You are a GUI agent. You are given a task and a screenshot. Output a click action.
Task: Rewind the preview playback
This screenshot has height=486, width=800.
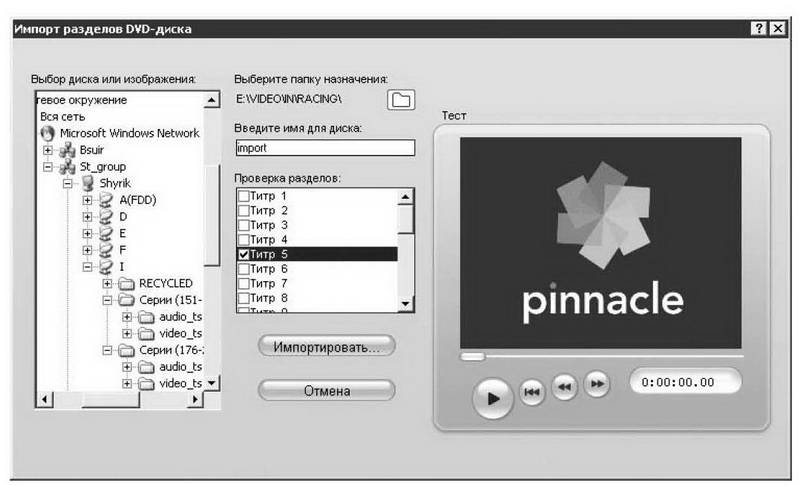point(564,387)
